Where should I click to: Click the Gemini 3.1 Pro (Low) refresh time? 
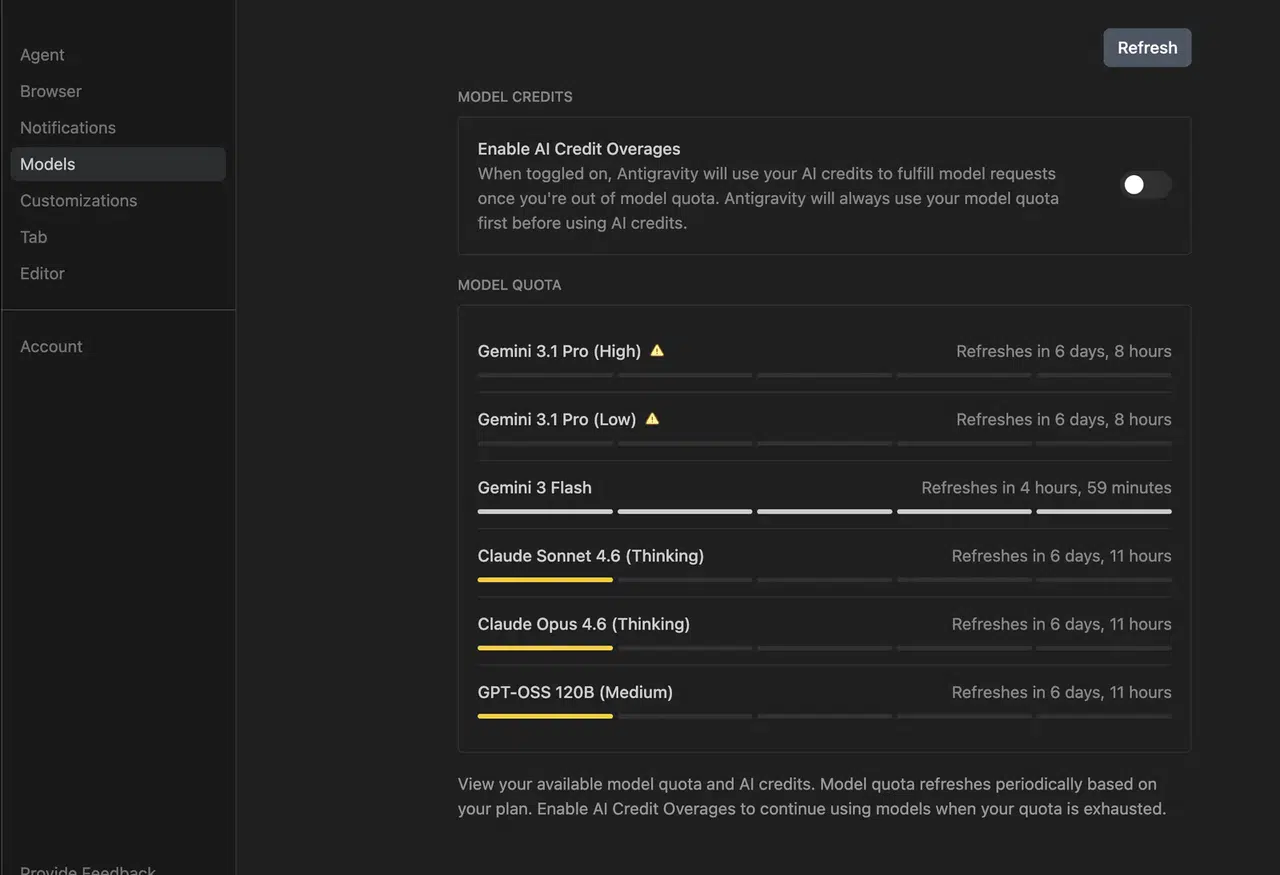click(x=1064, y=419)
